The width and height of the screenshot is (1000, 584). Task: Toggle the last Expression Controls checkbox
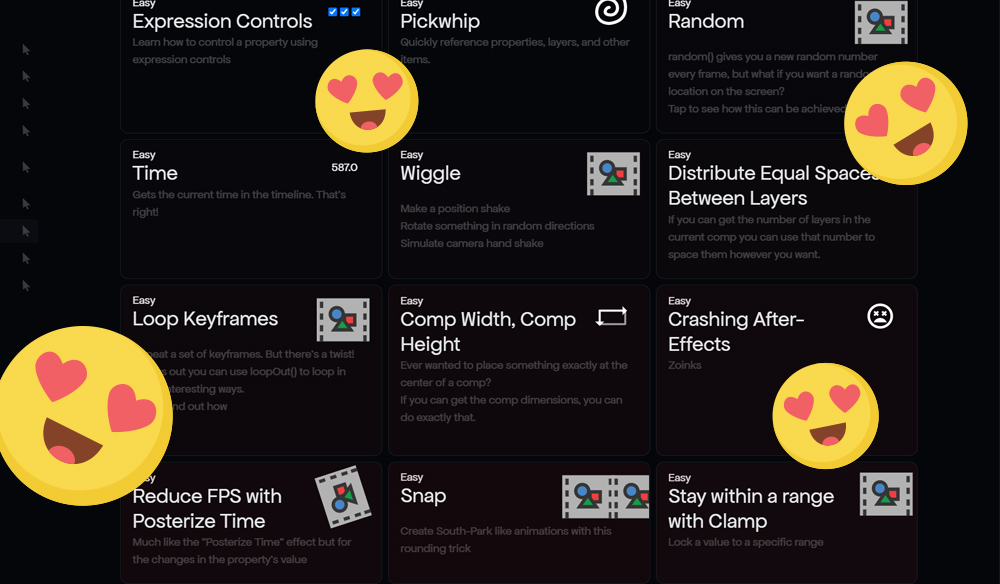[356, 11]
